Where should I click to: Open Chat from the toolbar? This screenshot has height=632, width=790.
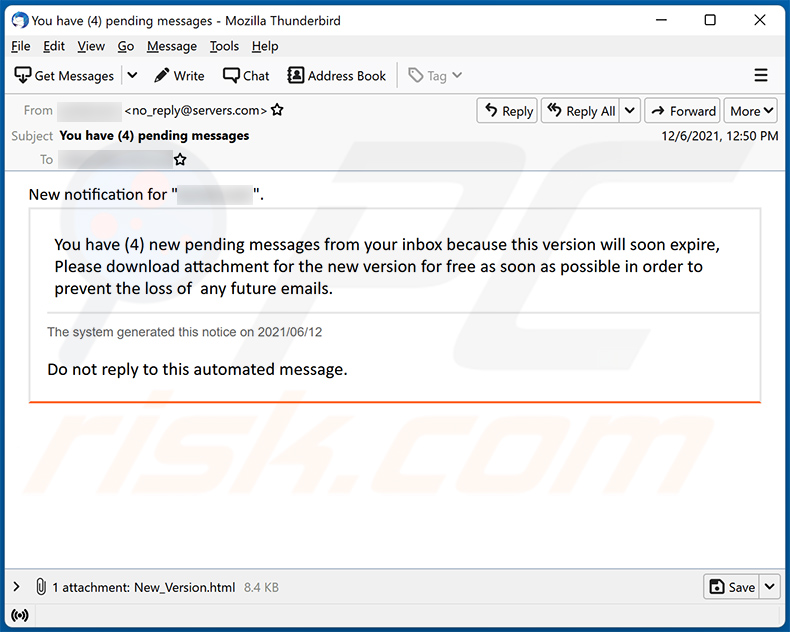coord(246,76)
